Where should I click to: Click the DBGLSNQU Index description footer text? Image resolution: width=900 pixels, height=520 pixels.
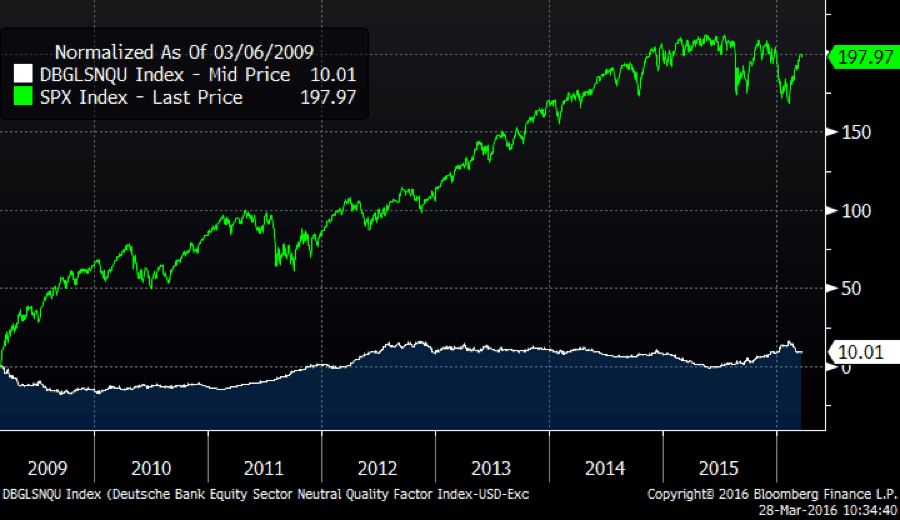(x=265, y=494)
